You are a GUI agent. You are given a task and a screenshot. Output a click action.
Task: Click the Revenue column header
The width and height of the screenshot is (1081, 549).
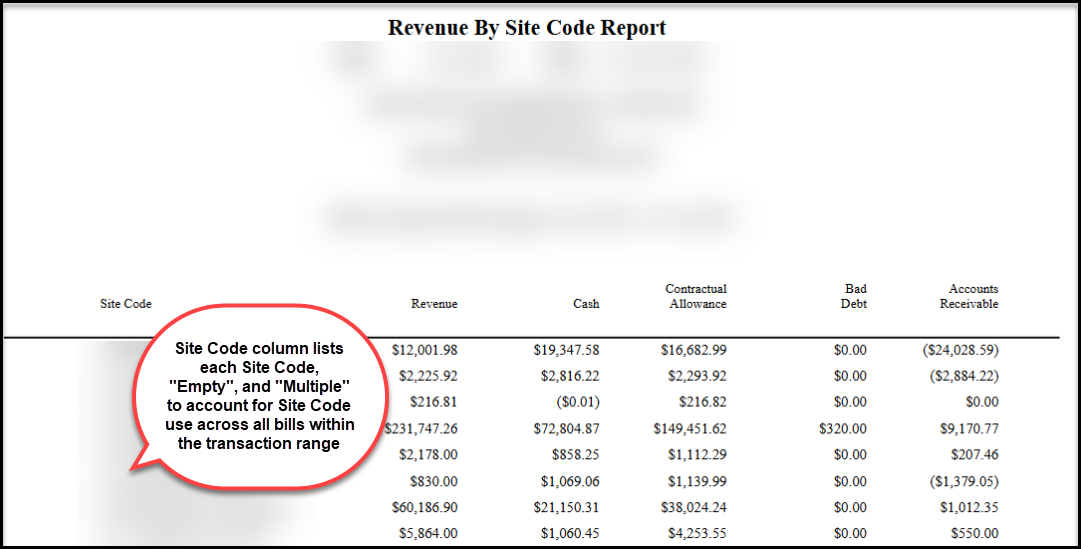[x=434, y=304]
